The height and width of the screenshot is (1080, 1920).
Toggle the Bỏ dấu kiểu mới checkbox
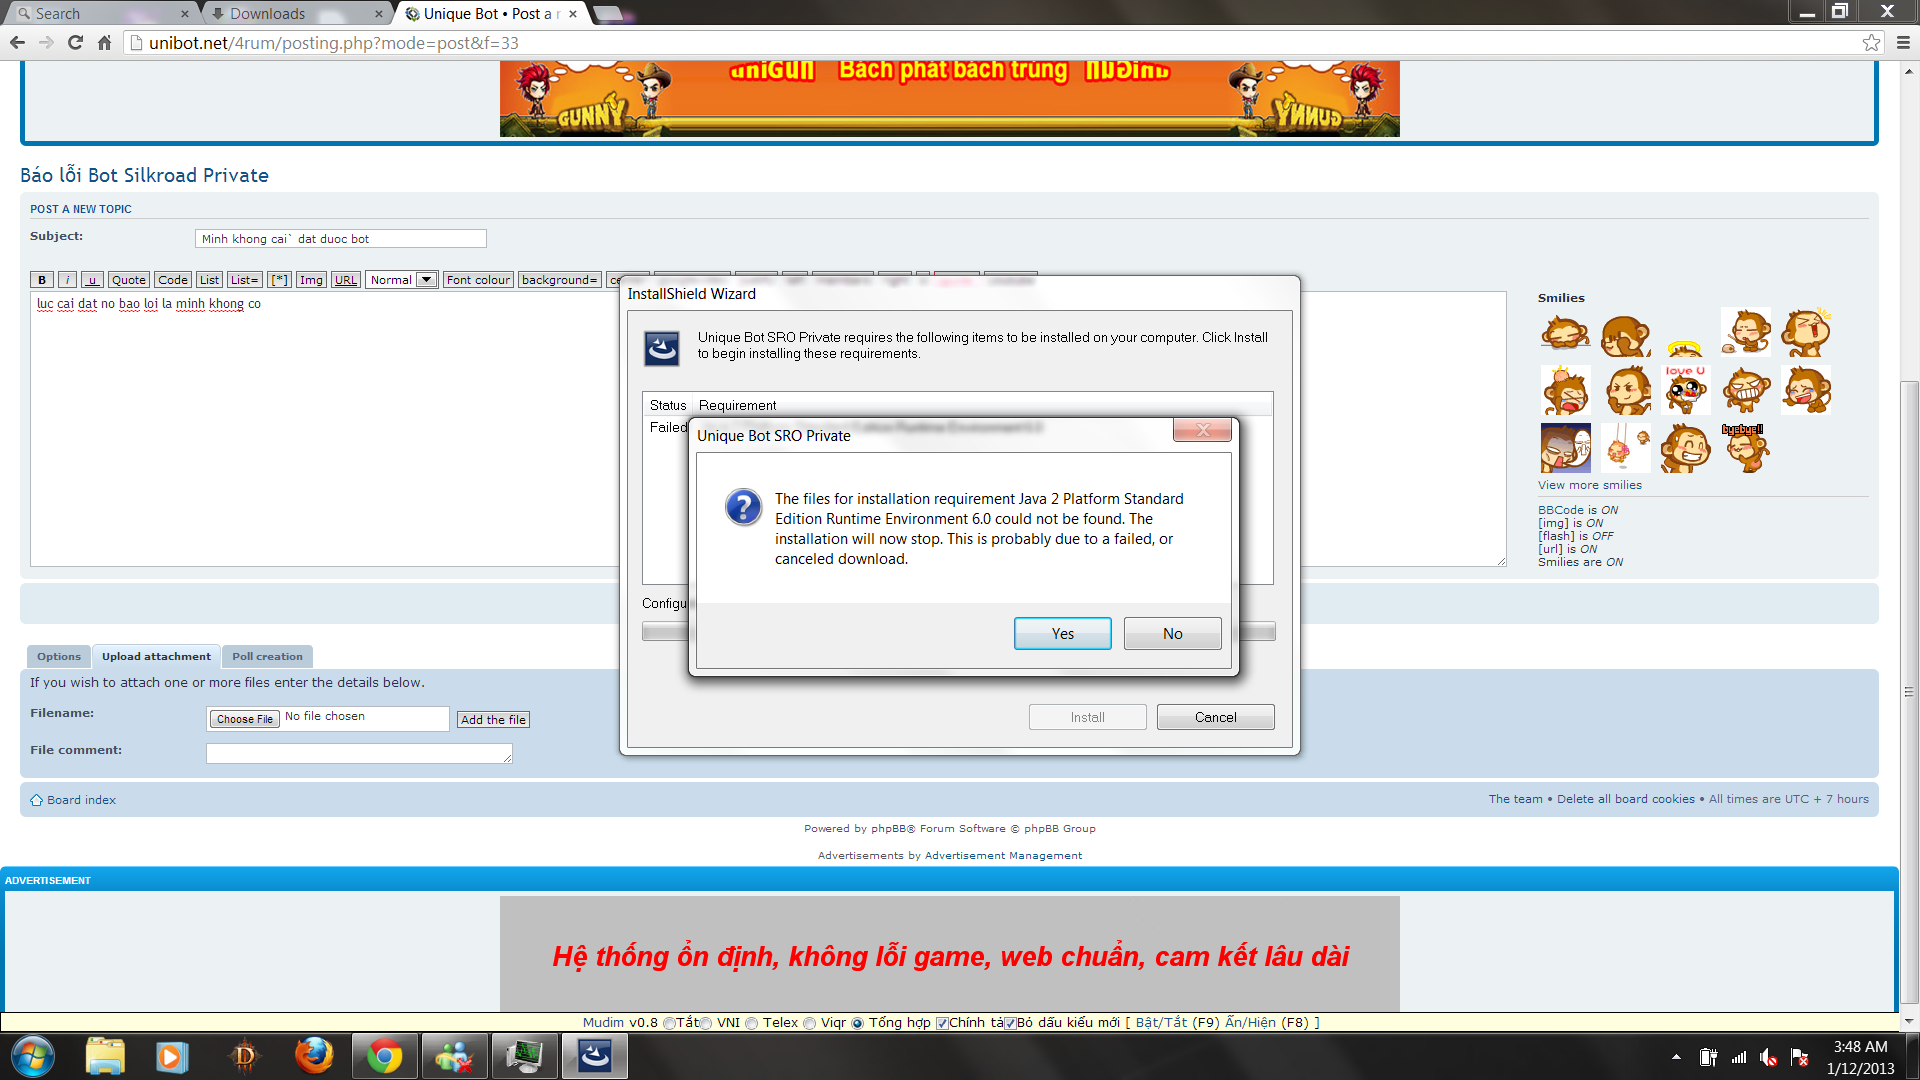(1010, 1023)
